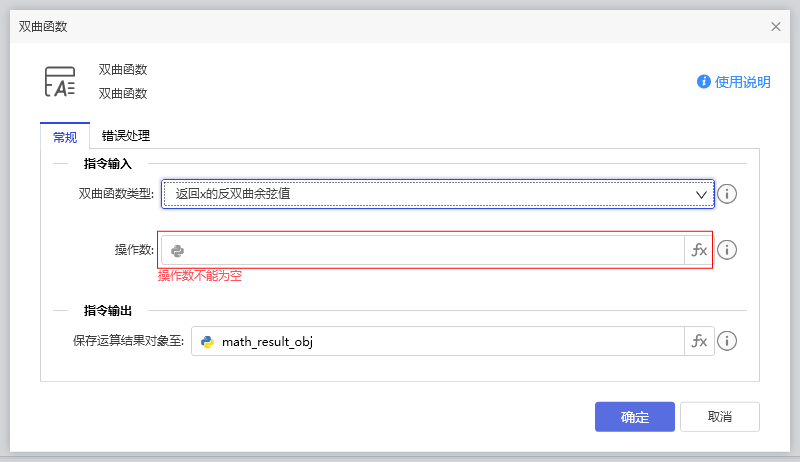Switch to the 错误处理 tab
The width and height of the screenshot is (800, 462).
coord(126,136)
